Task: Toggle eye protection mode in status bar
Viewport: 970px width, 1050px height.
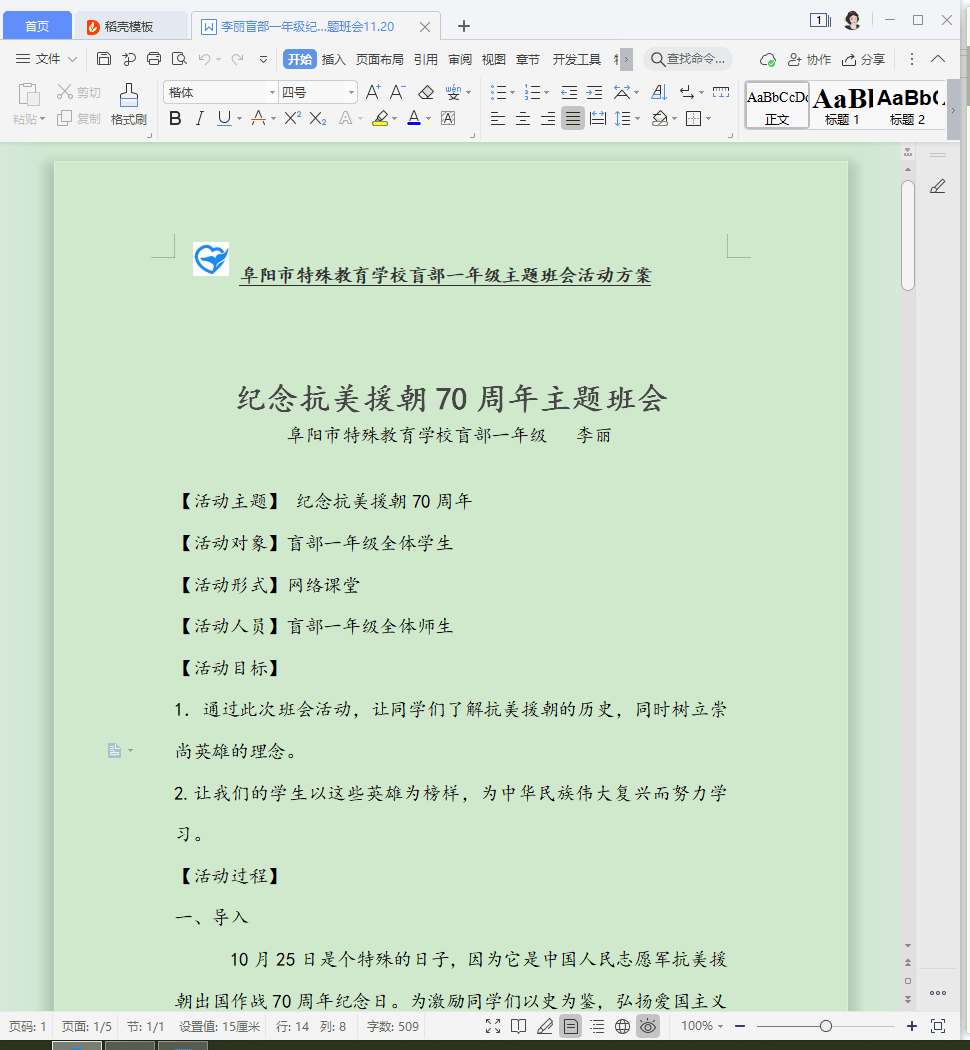Action: coord(648,1026)
